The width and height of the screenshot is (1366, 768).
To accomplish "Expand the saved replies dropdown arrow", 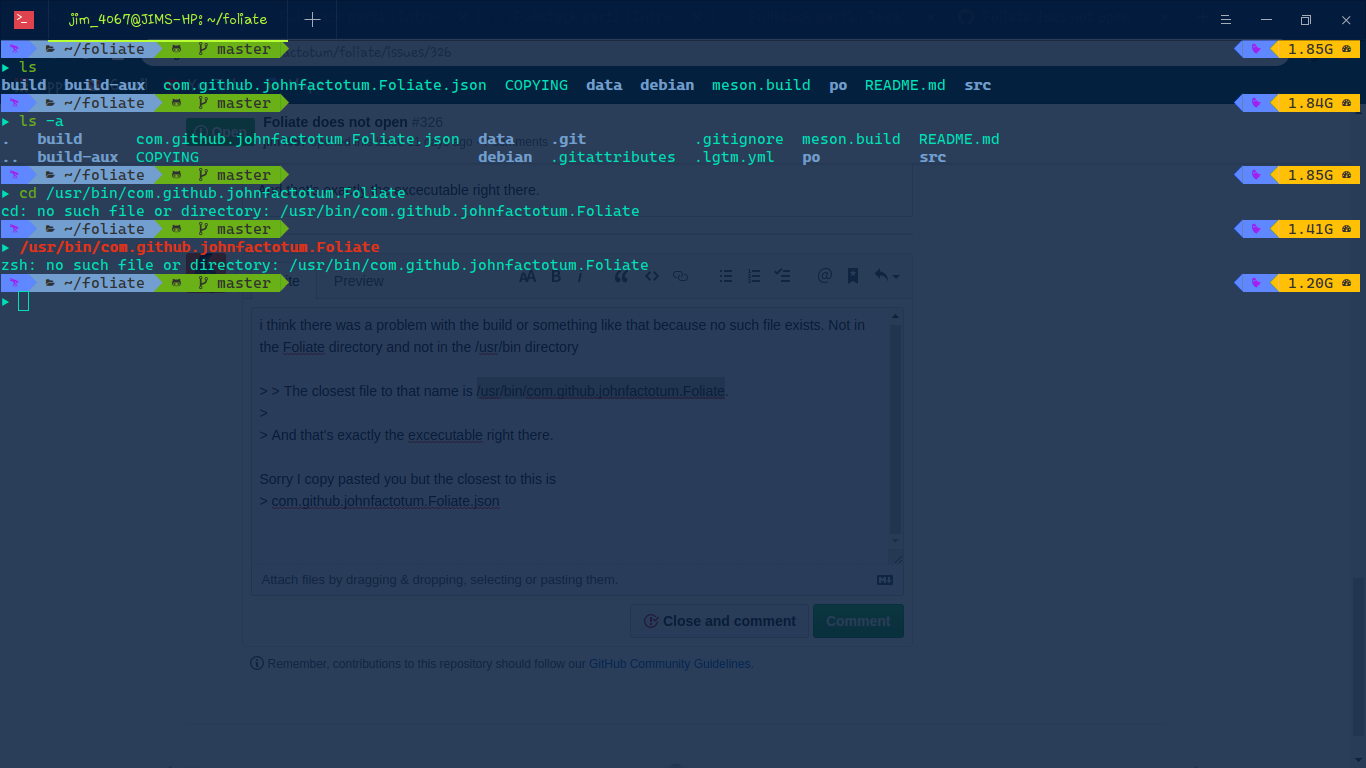I will coord(894,276).
